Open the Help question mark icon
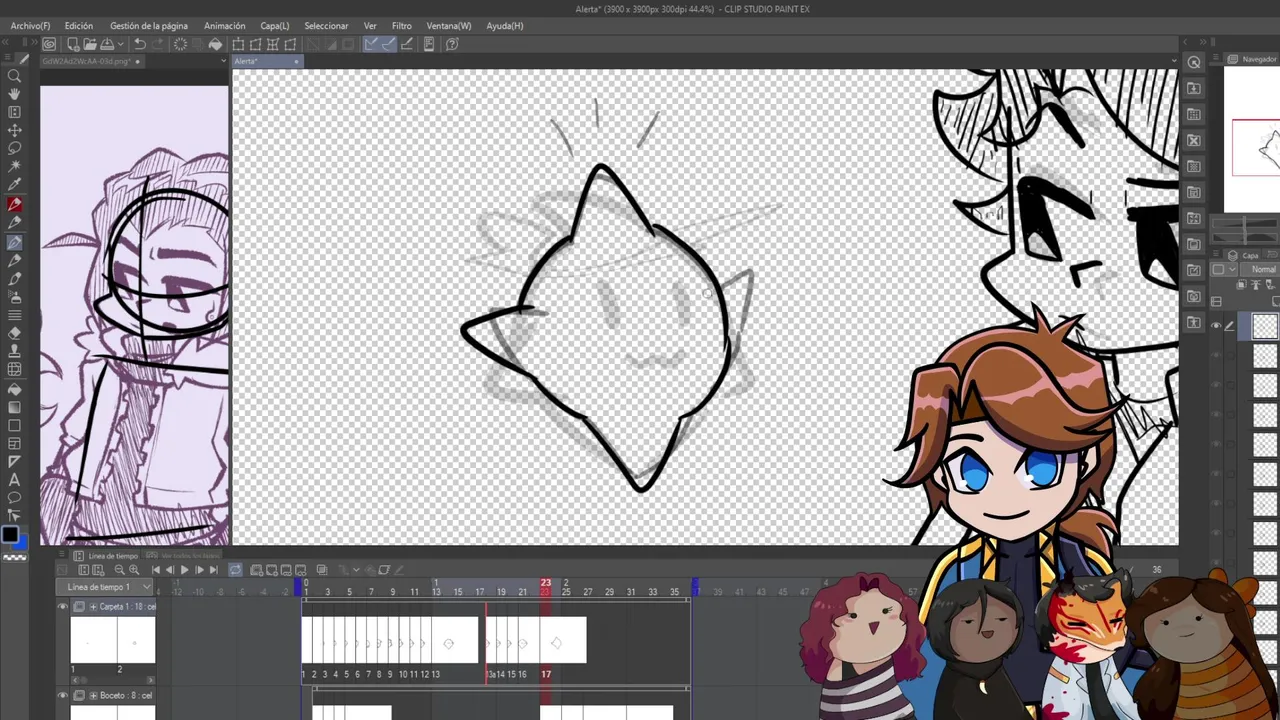This screenshot has height=720, width=1280. tap(452, 44)
